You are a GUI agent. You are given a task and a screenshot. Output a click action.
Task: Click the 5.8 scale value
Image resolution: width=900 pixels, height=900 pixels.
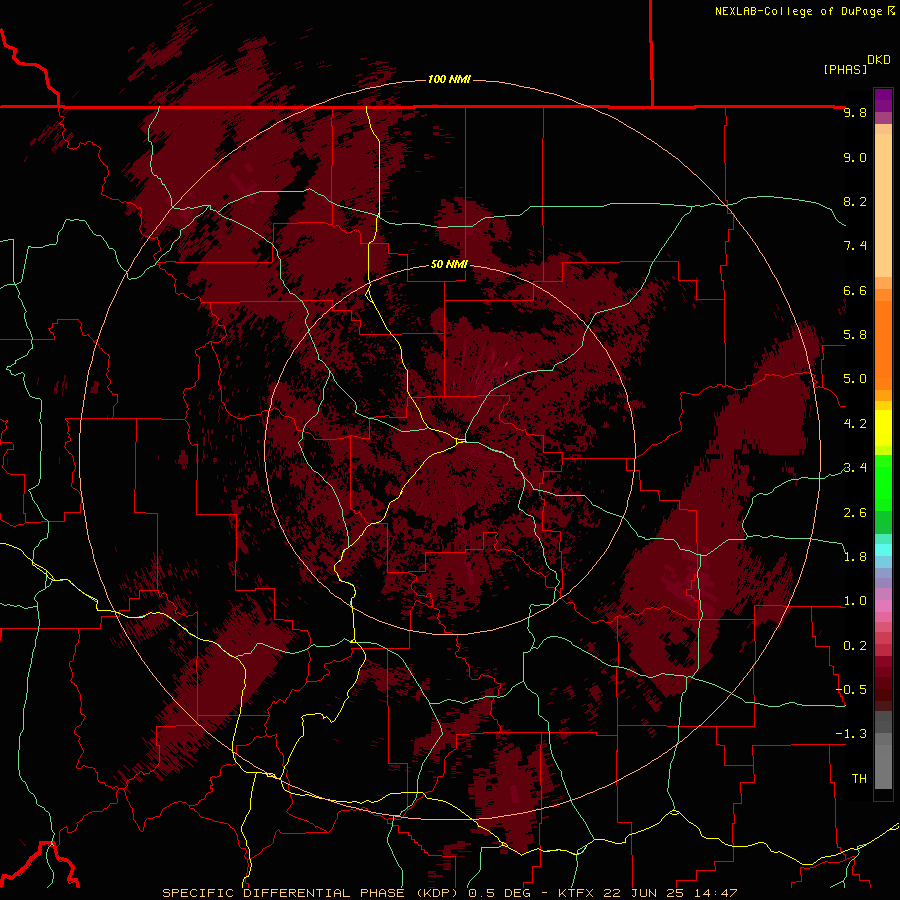(x=855, y=335)
